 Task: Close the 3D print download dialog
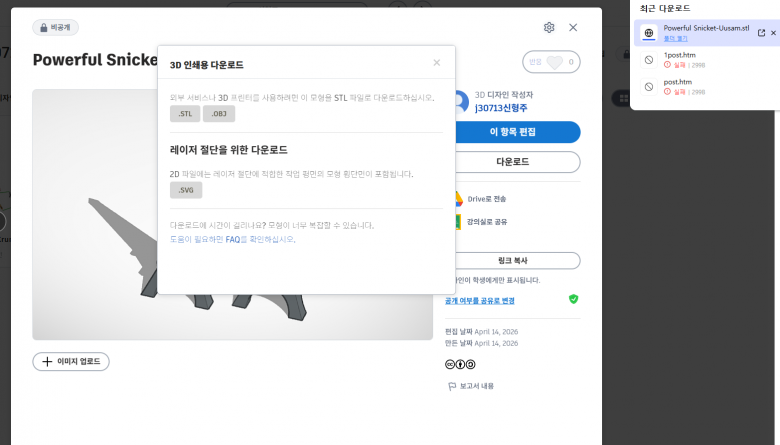pyautogui.click(x=436, y=63)
